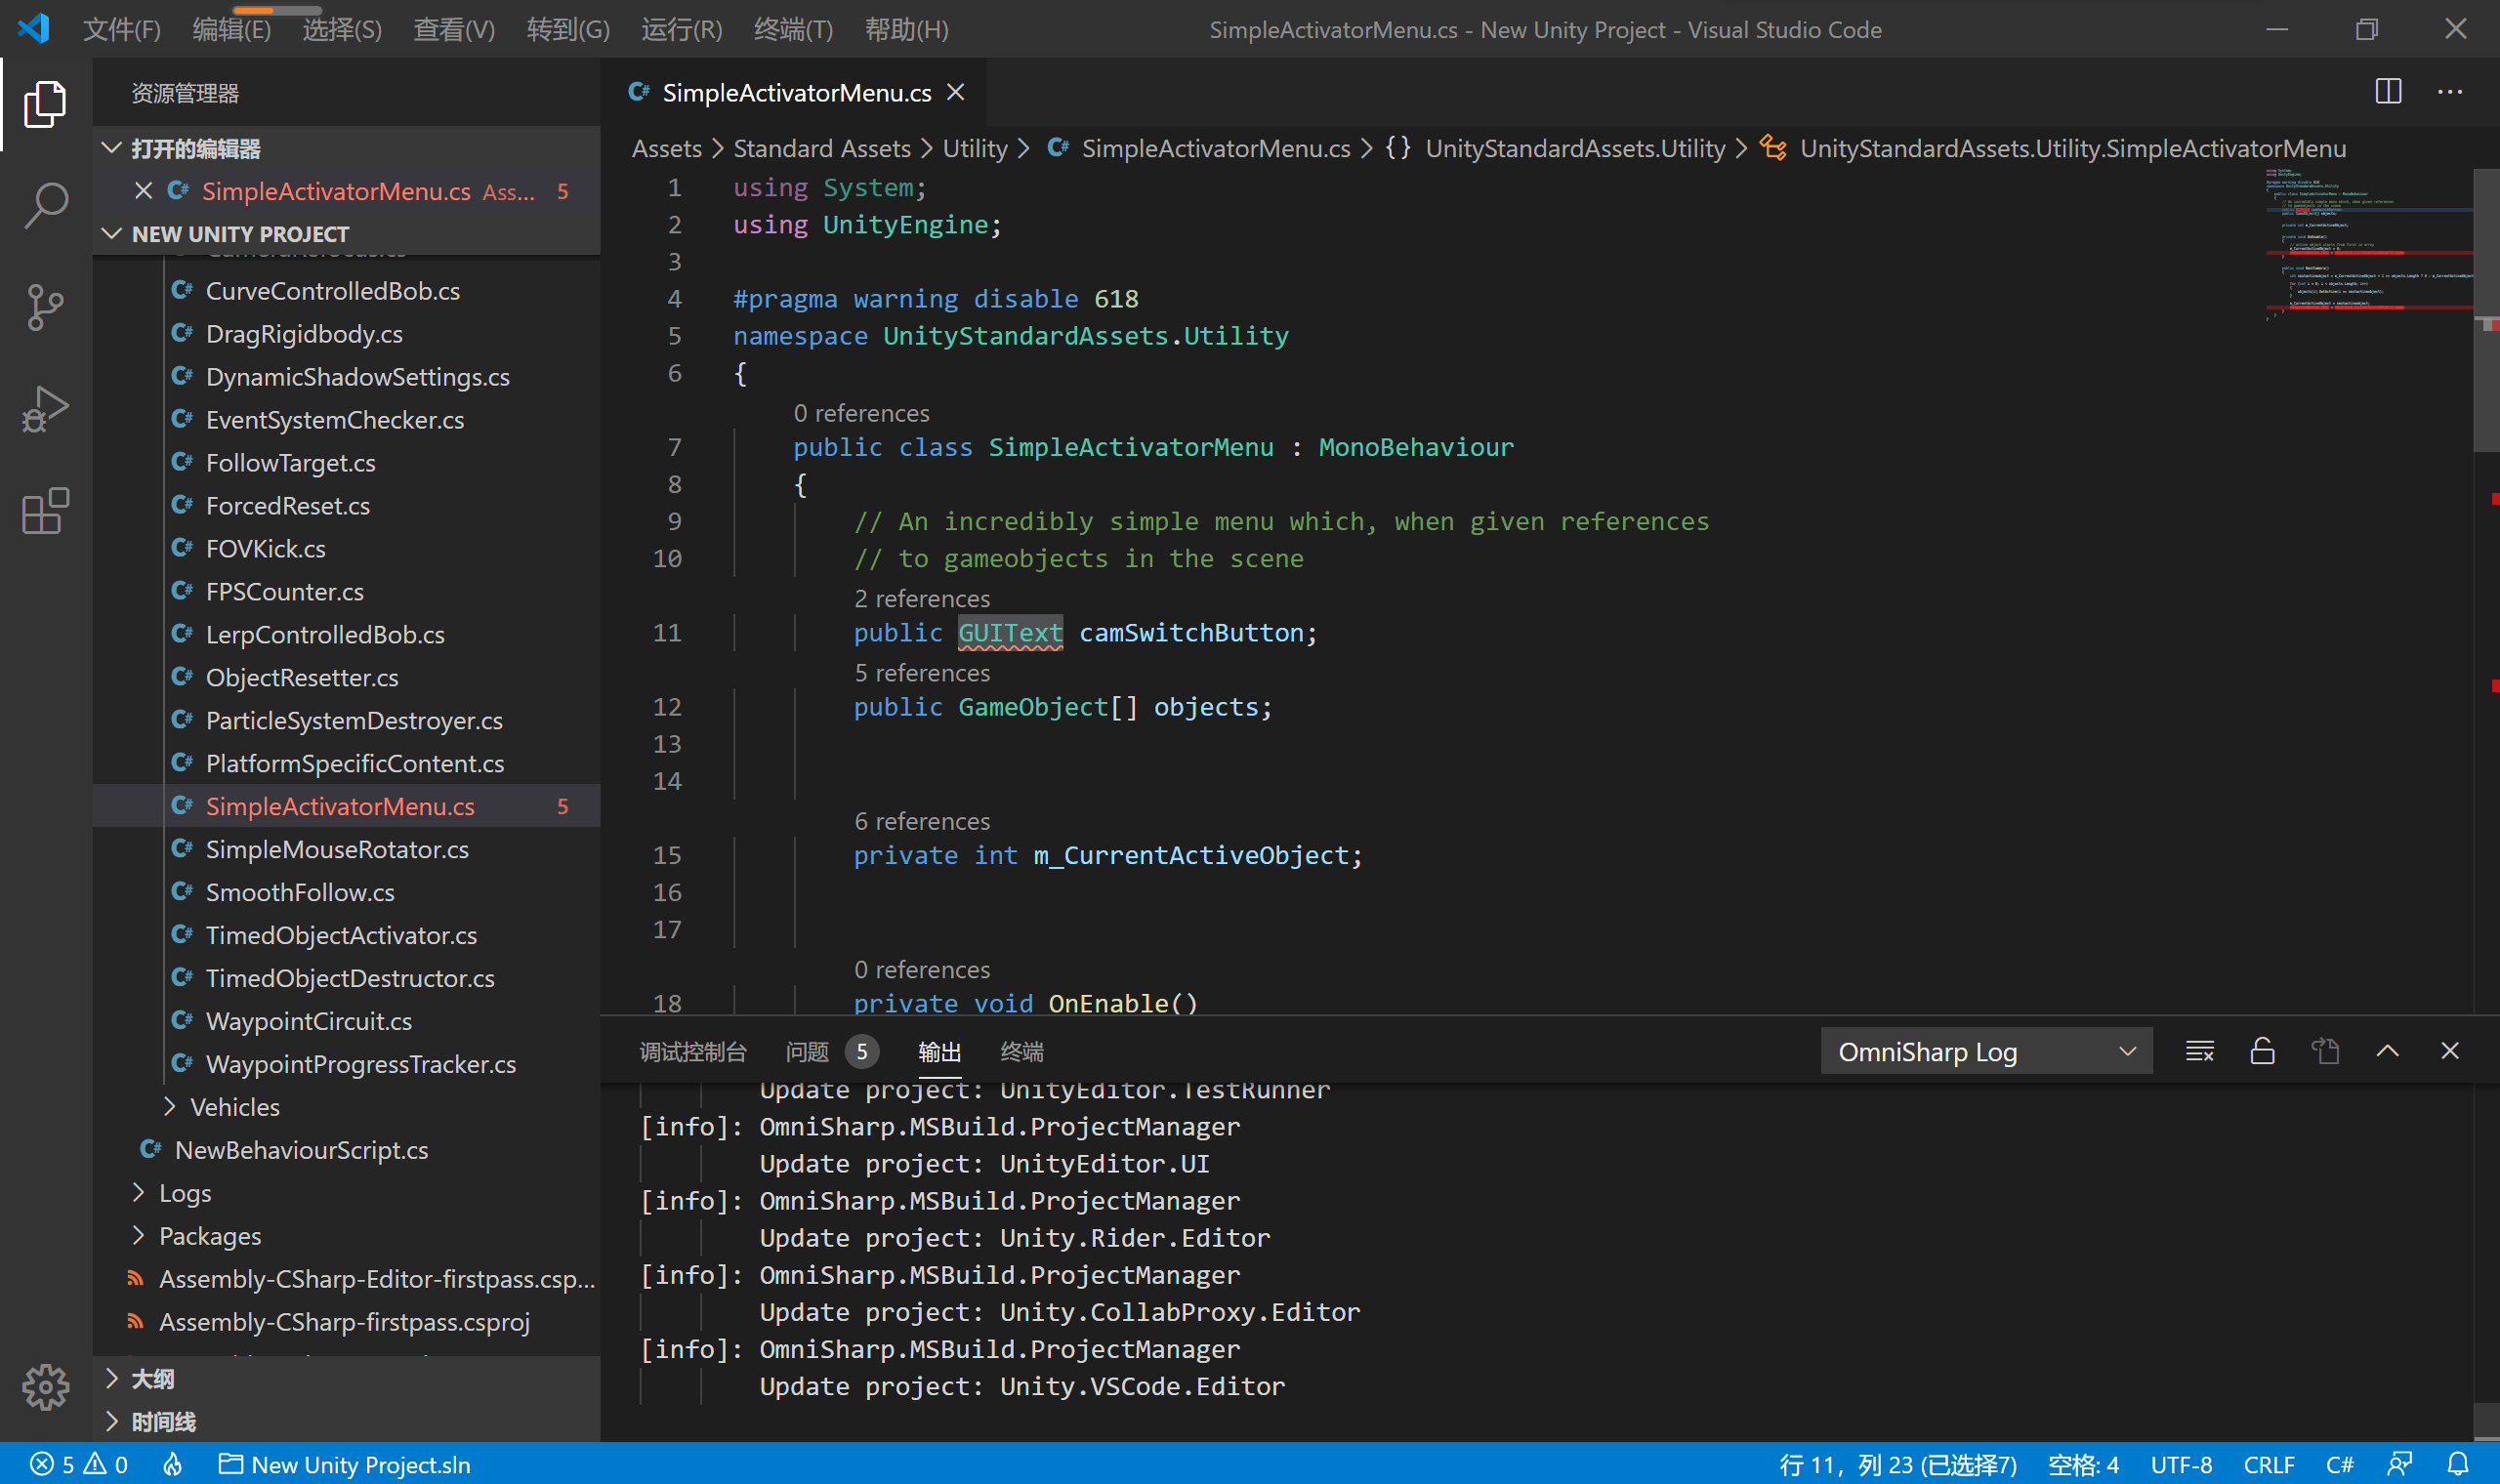This screenshot has height=1484, width=2500.
Task: Go to line via 行 11 status
Action: tap(1897, 1464)
